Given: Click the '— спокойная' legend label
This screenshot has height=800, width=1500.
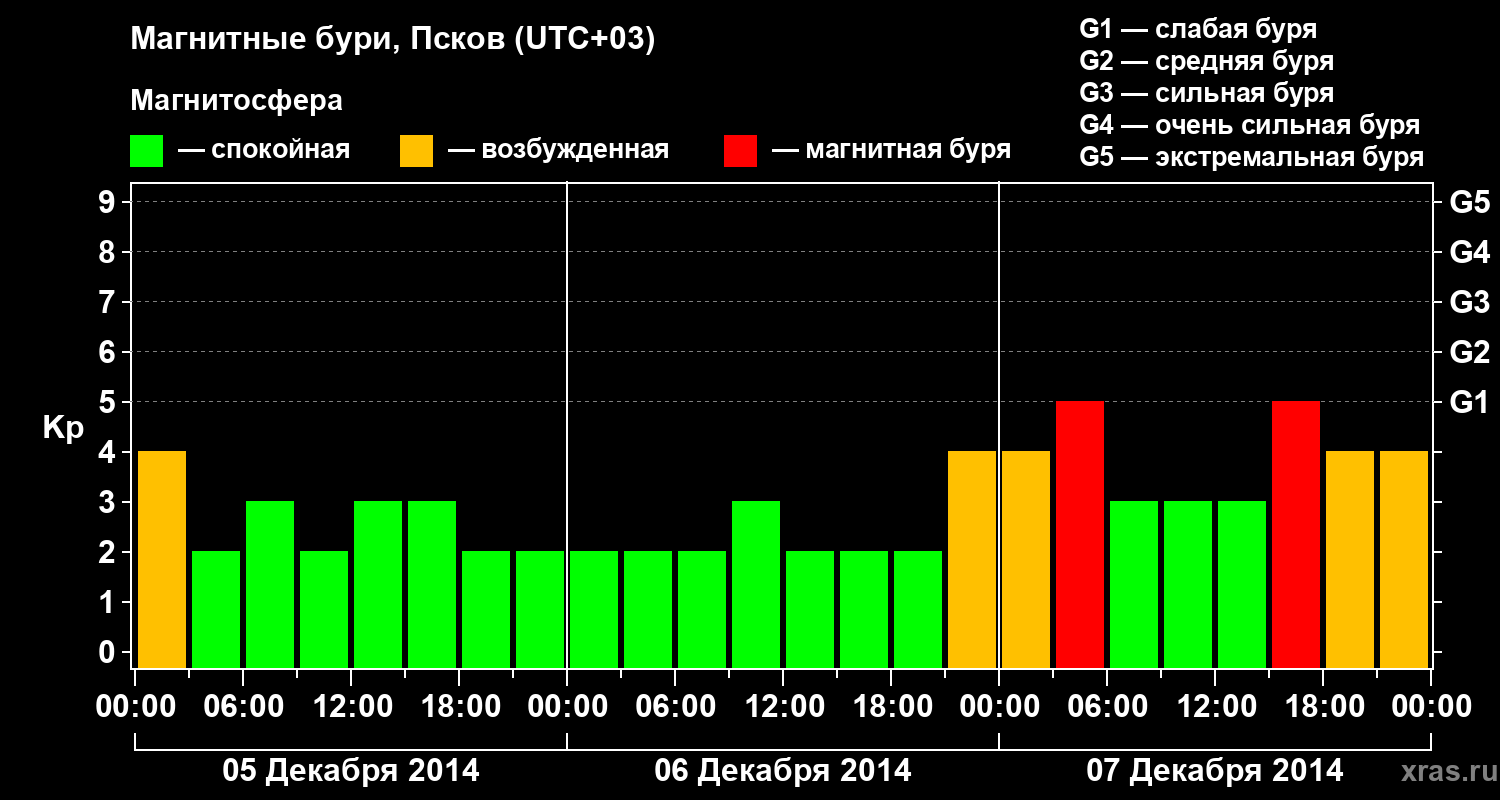Looking at the screenshot, I should pyautogui.click(x=264, y=150).
